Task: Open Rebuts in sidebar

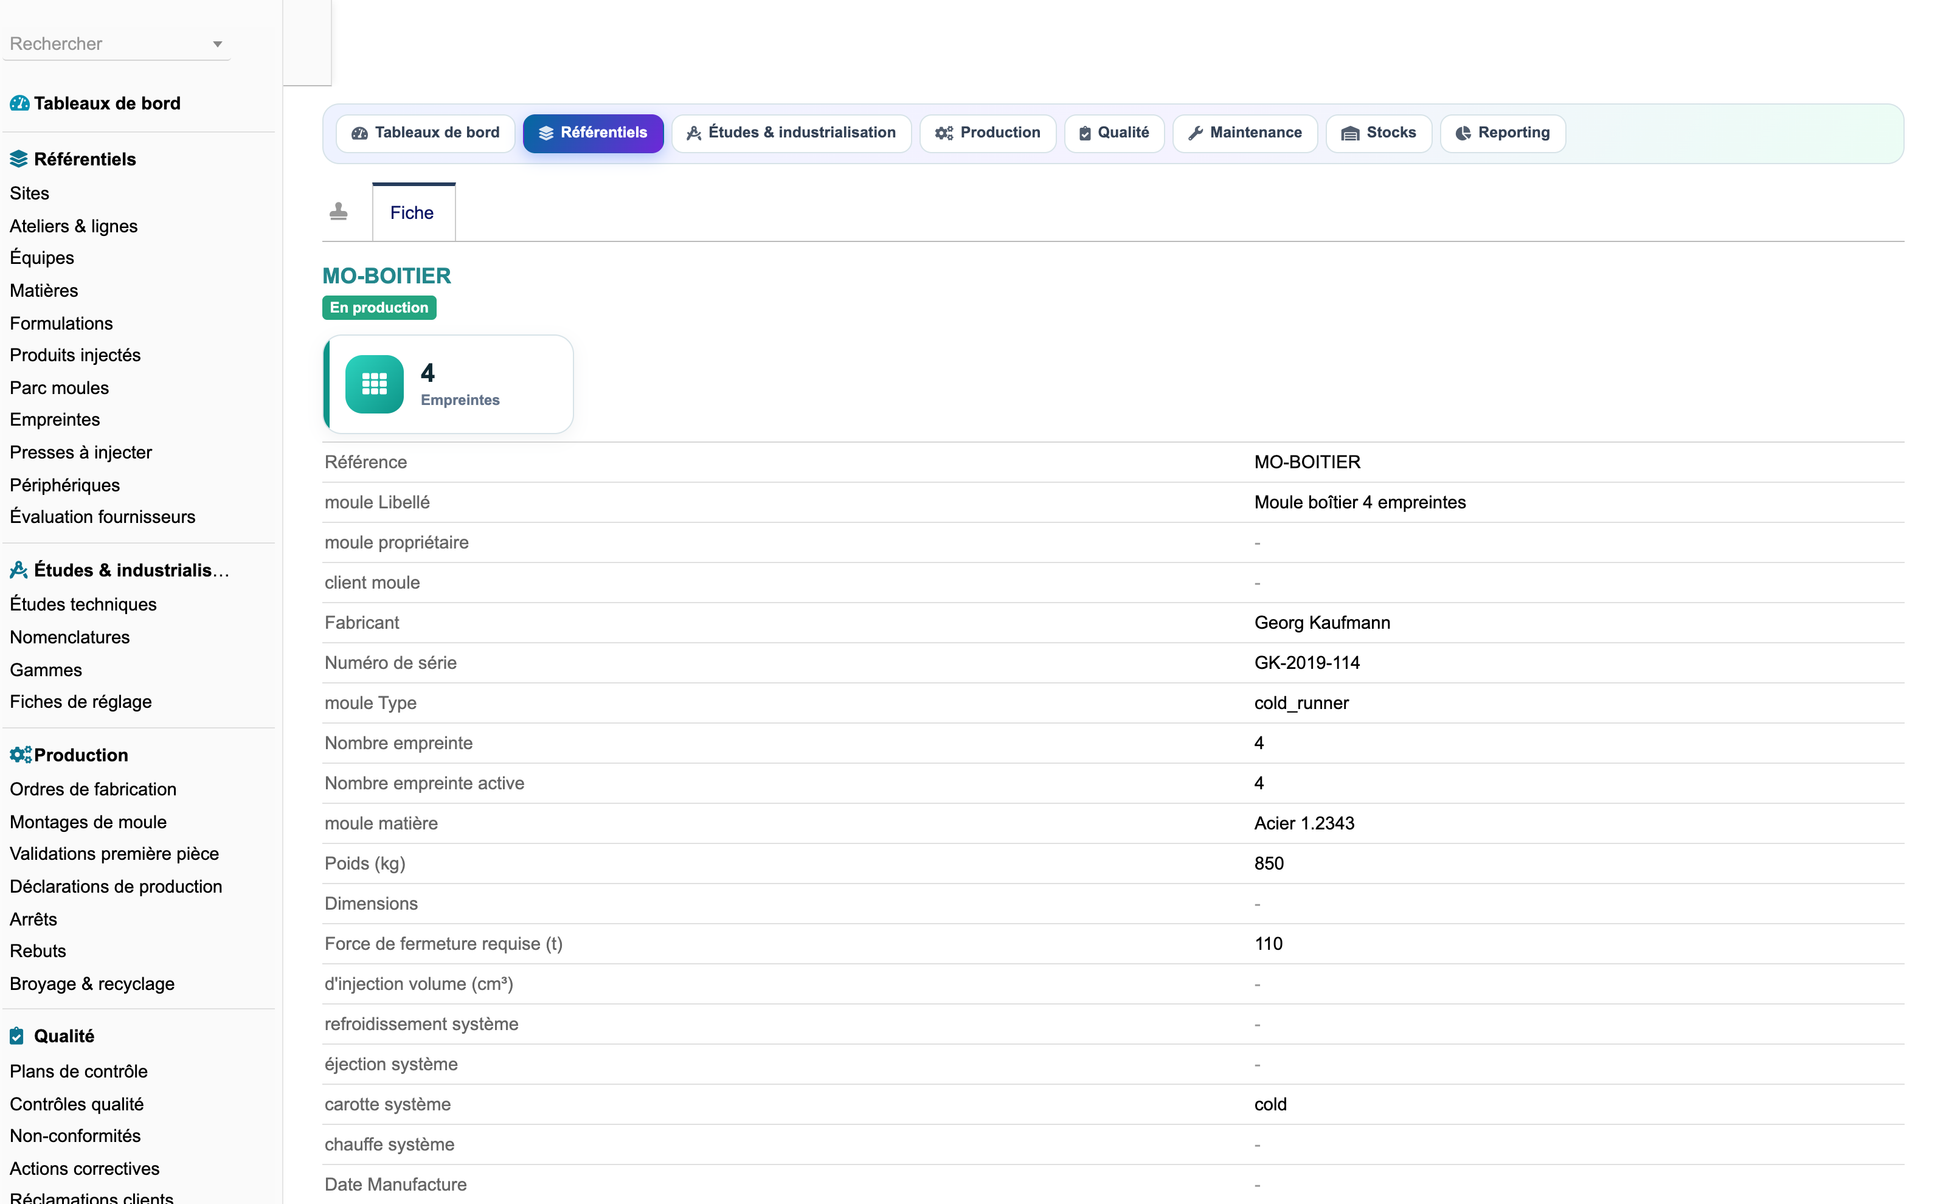Action: [38, 951]
